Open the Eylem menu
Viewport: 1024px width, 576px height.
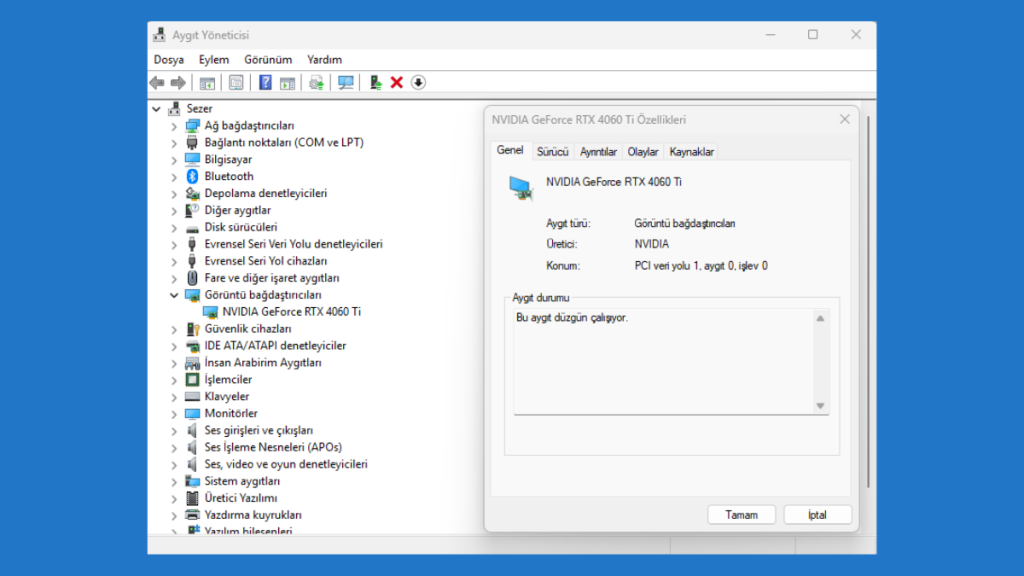[214, 59]
